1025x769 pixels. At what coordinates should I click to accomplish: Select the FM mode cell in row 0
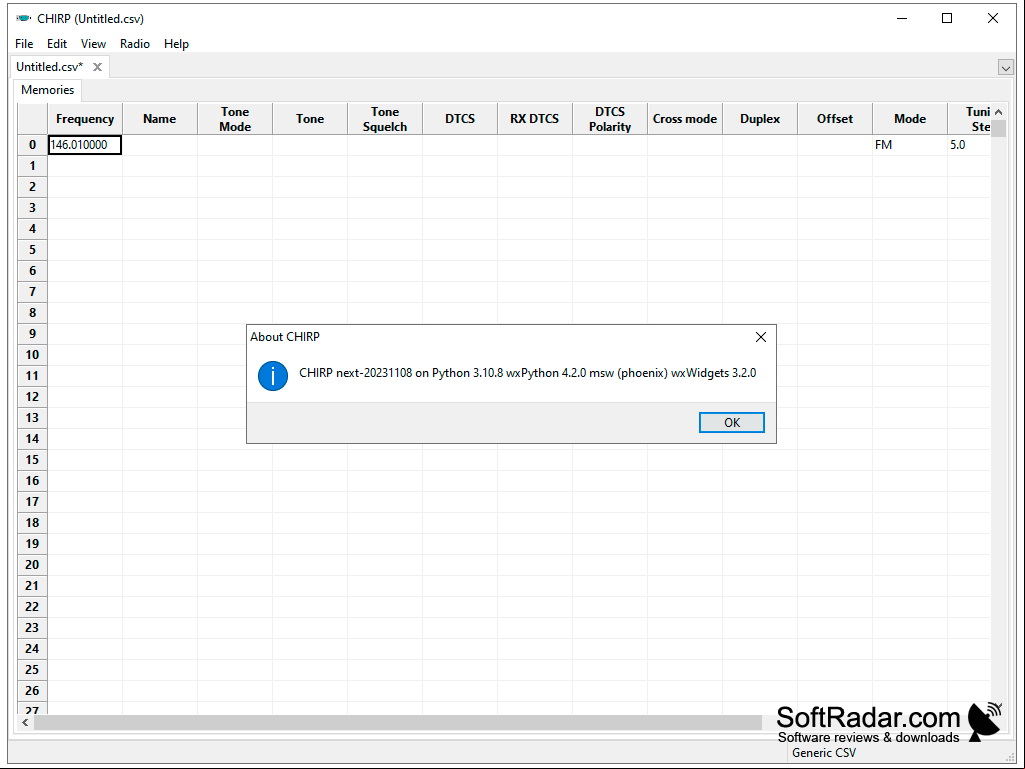click(x=910, y=145)
